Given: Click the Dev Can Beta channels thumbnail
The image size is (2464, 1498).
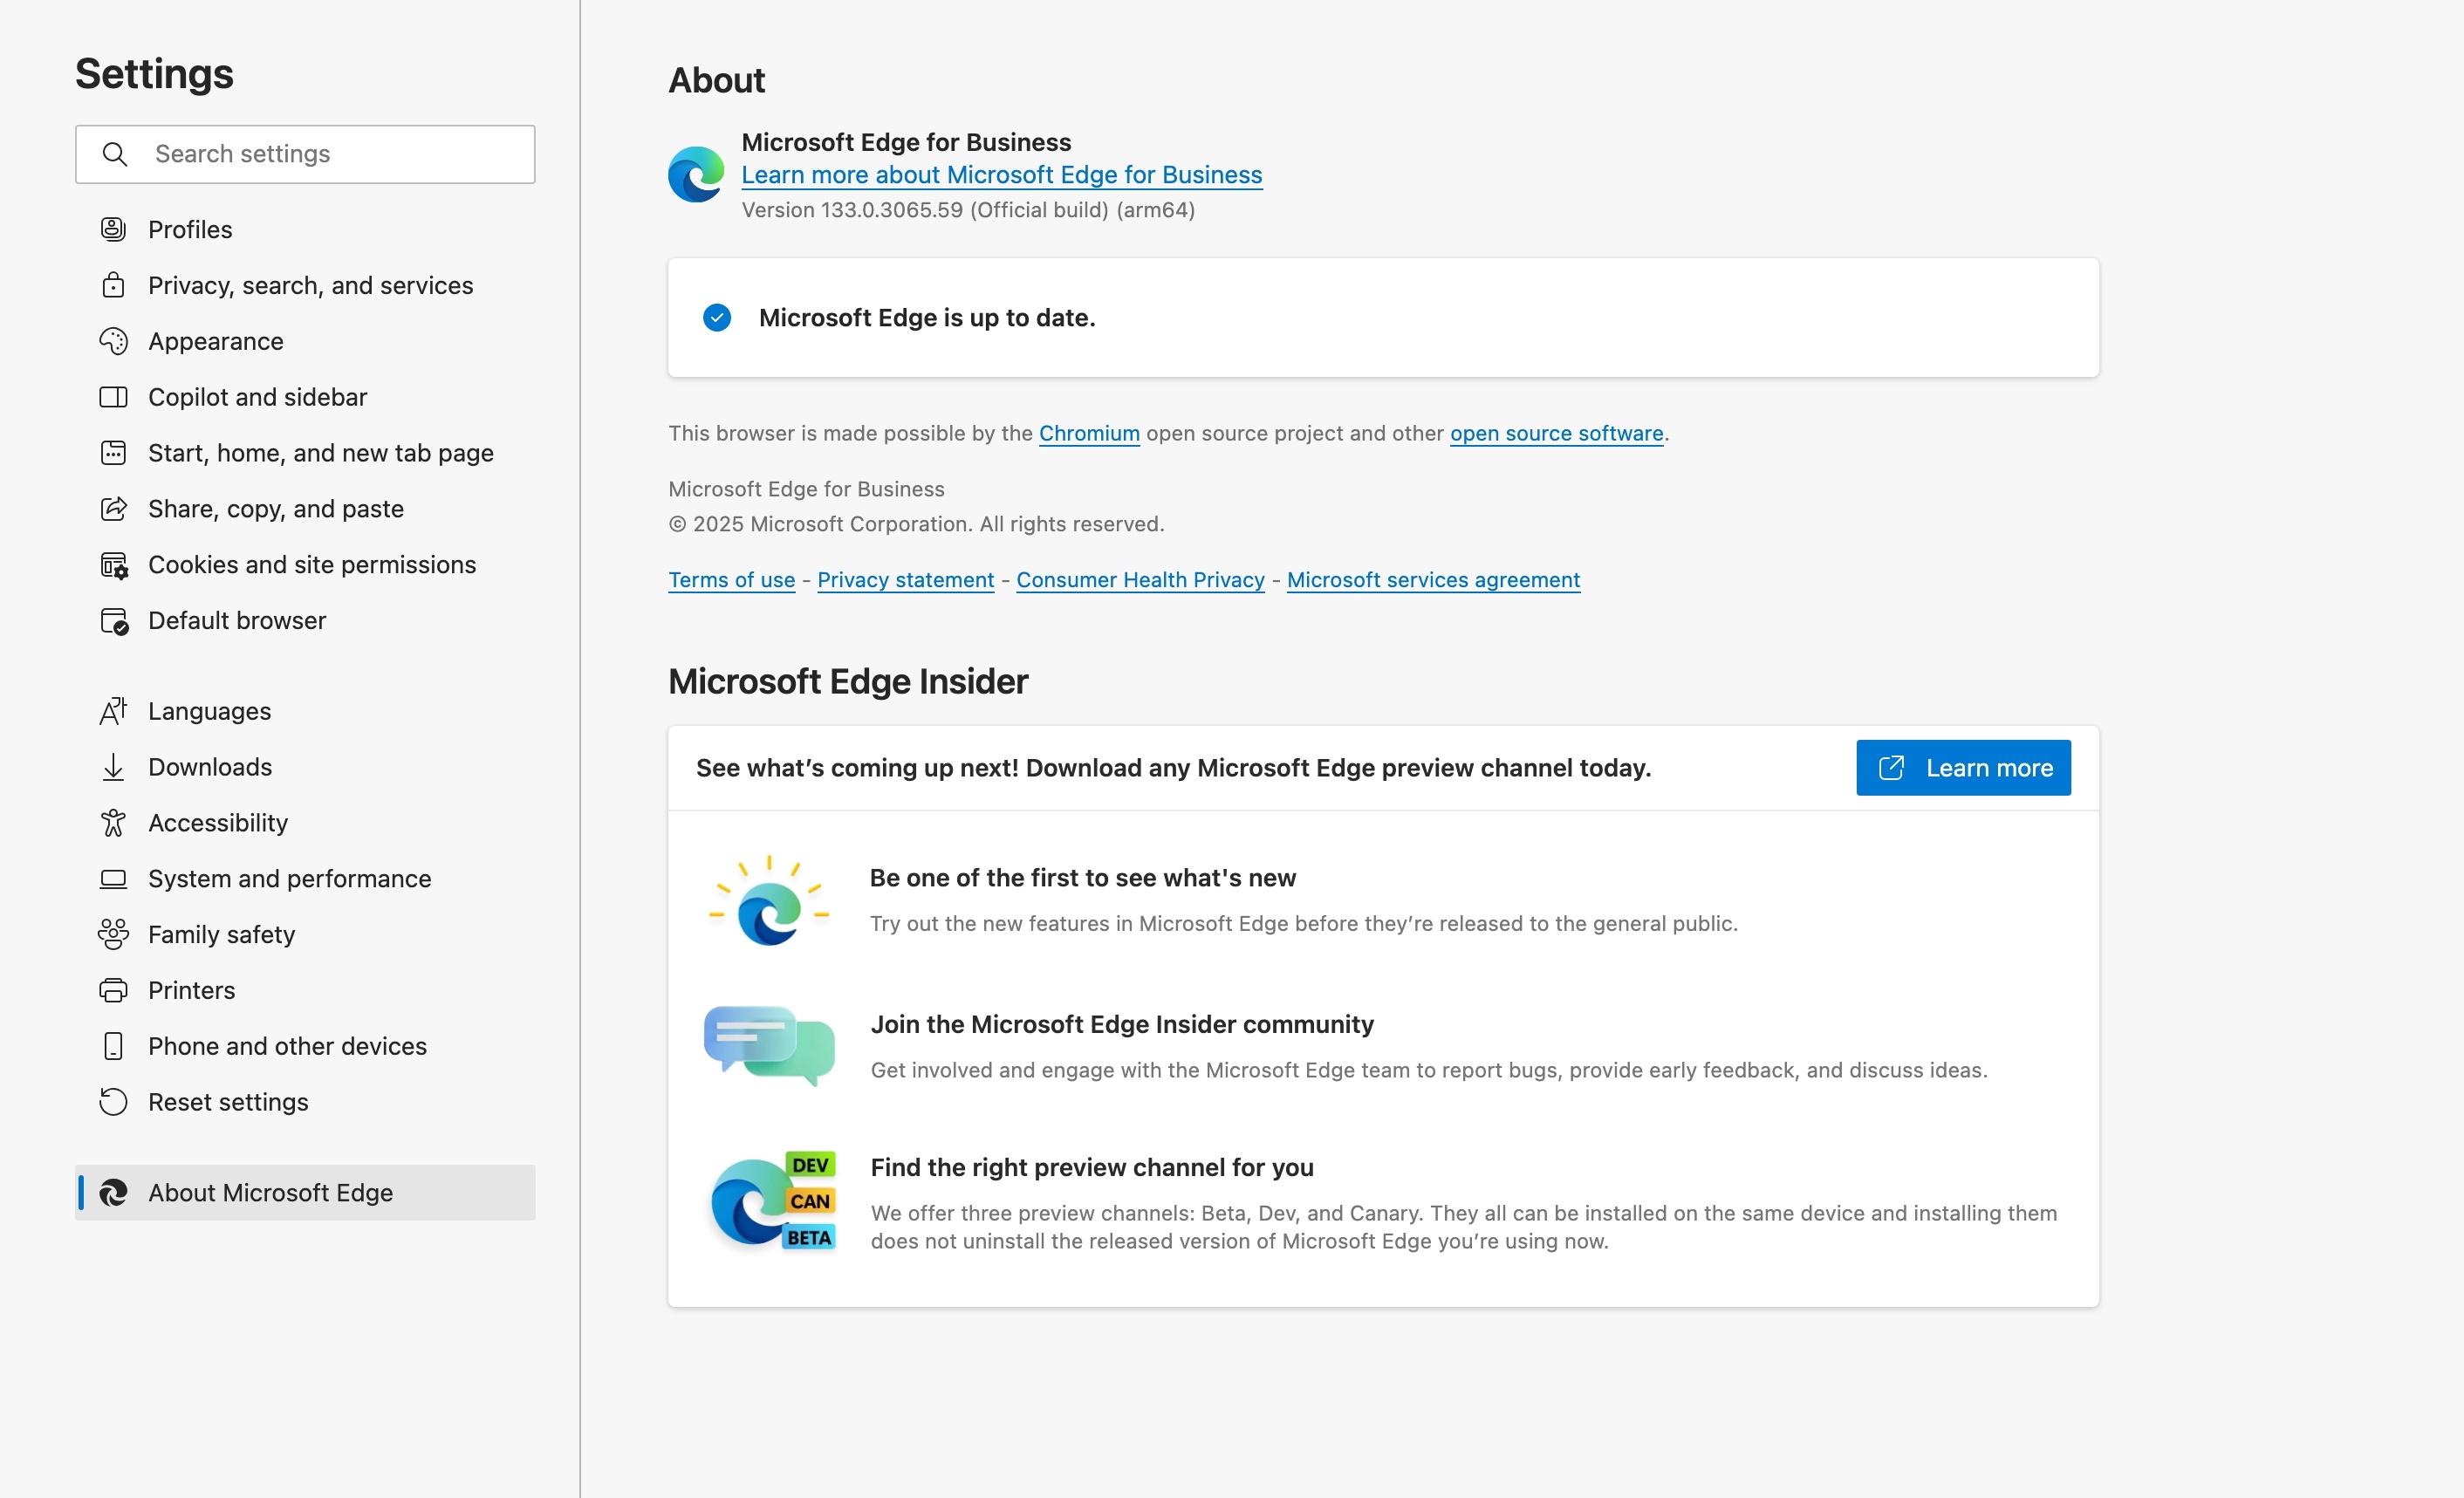Looking at the screenshot, I should click(770, 1202).
